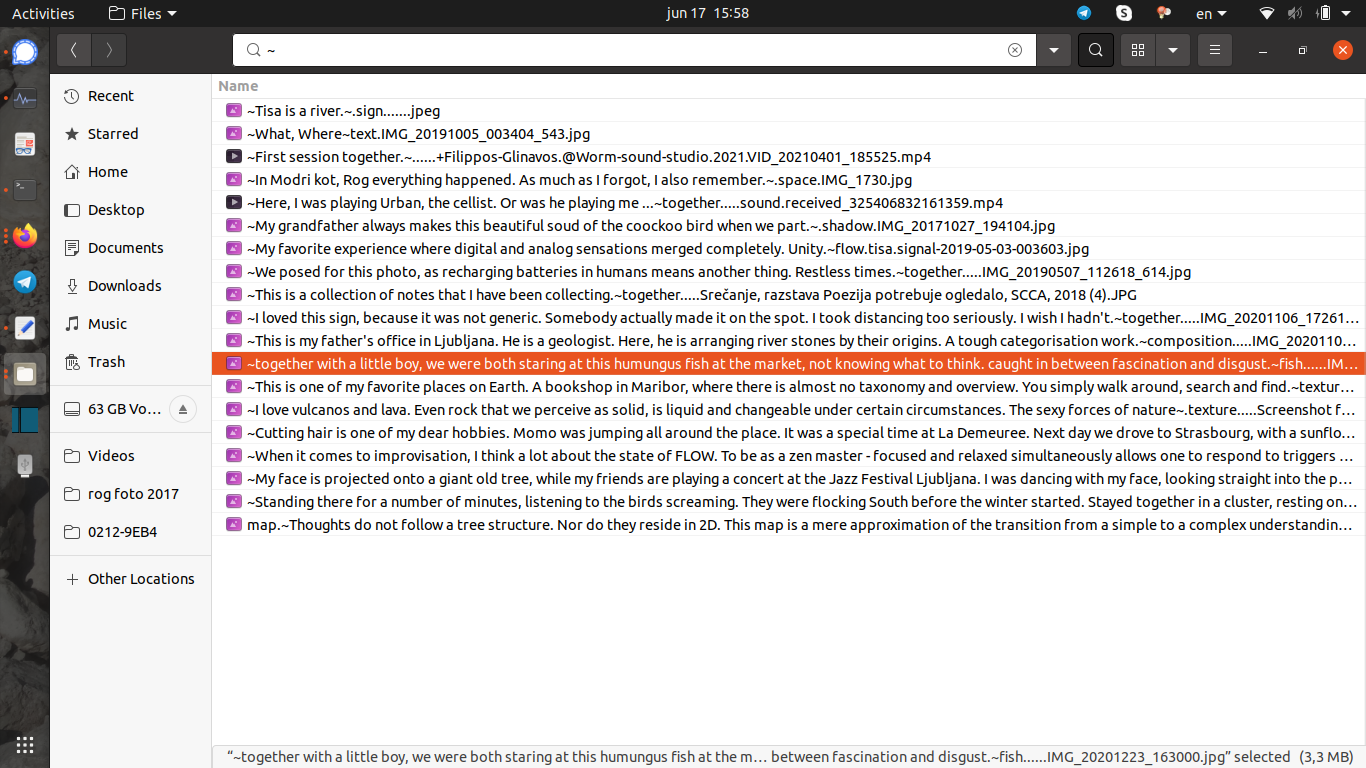Open the Videos bookmark
The width and height of the screenshot is (1366, 768).
[x=131, y=456]
